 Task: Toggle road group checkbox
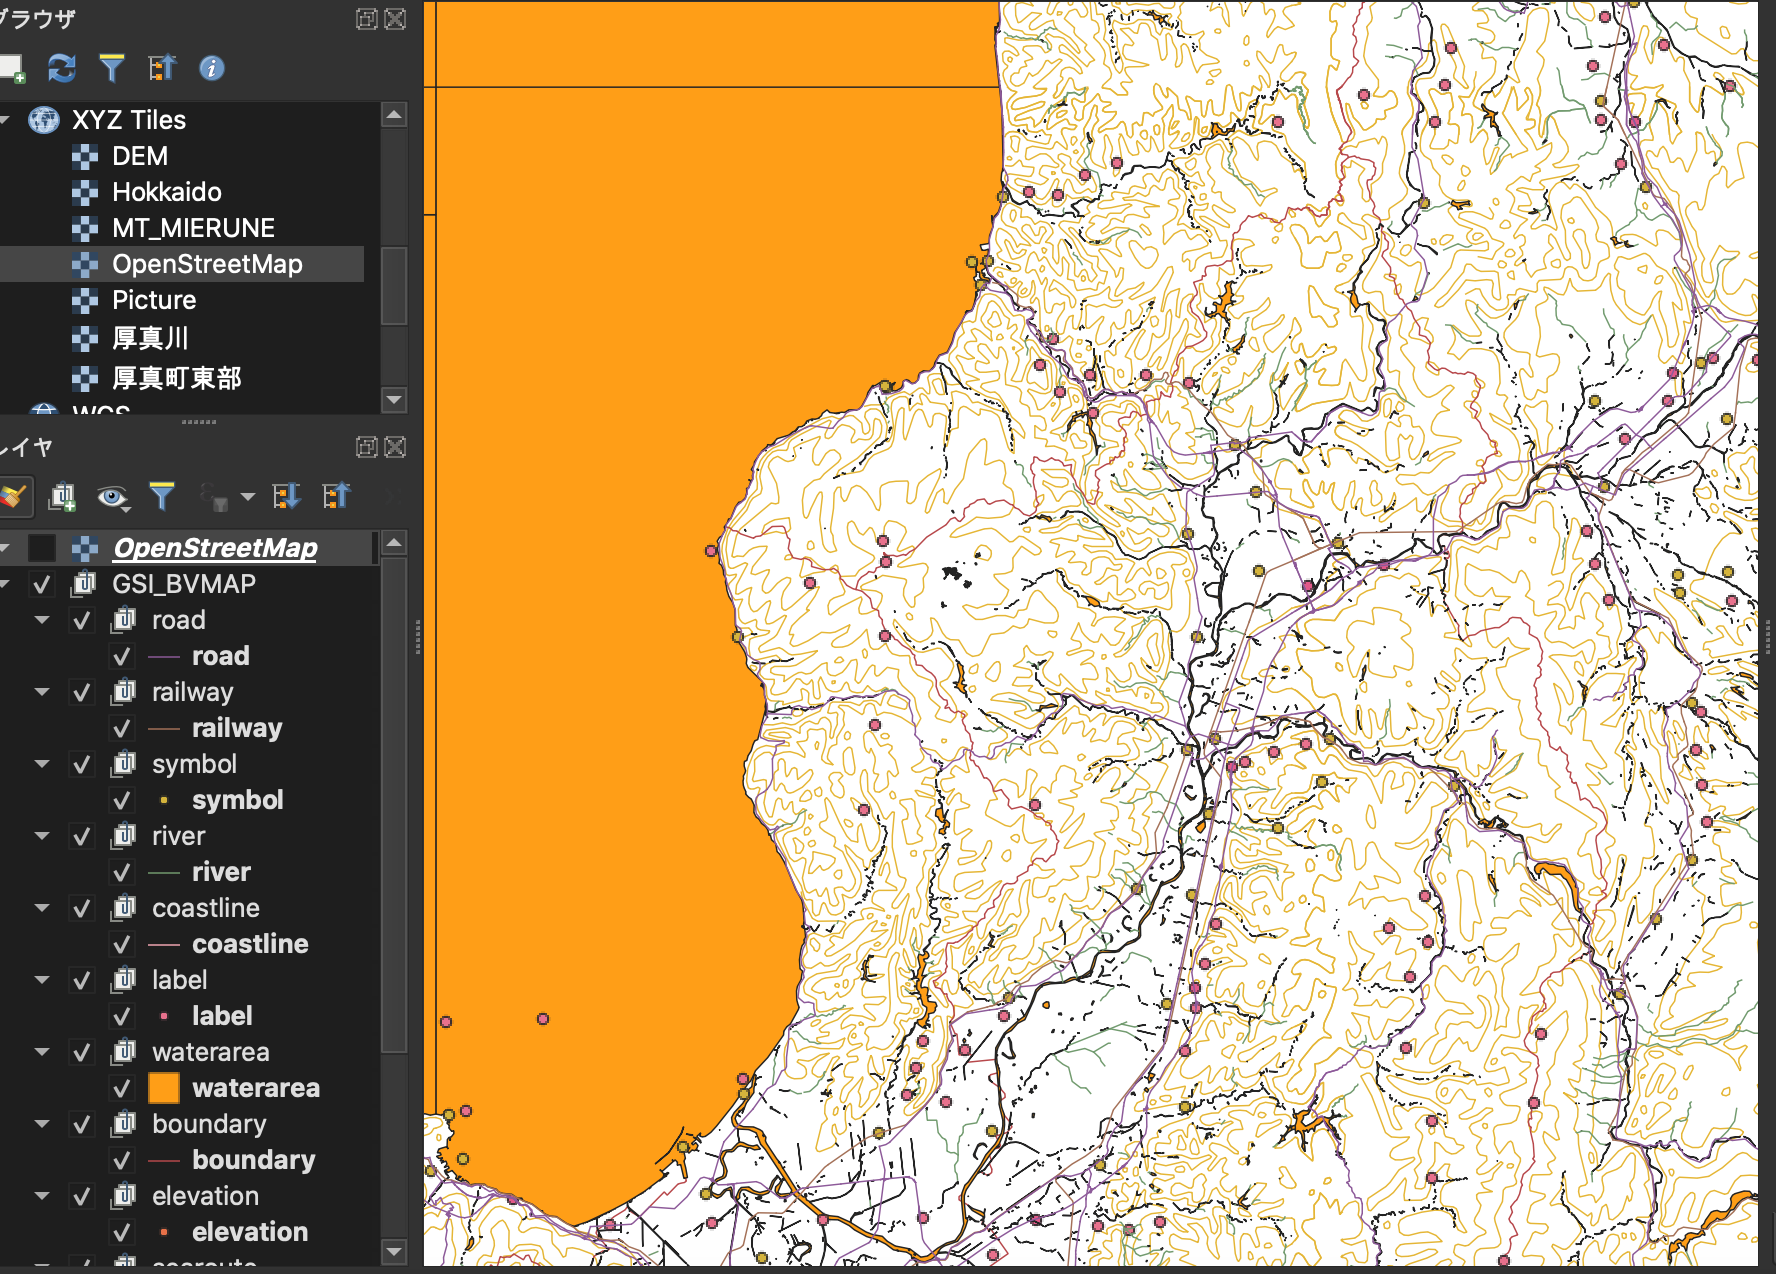click(x=82, y=620)
